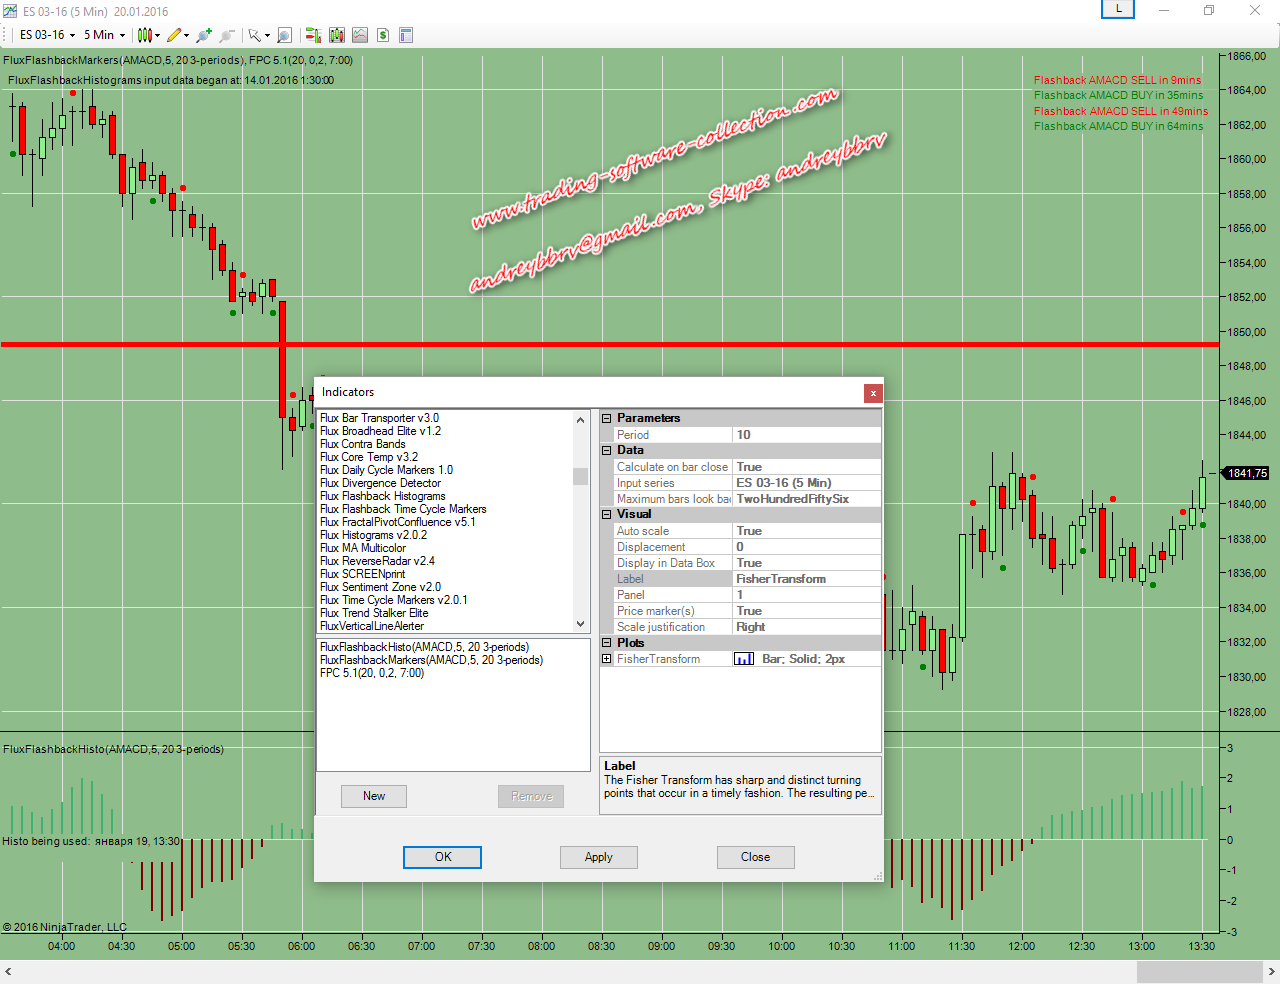Open the chart style candlestick dropdown
The width and height of the screenshot is (1280, 984).
pos(148,35)
